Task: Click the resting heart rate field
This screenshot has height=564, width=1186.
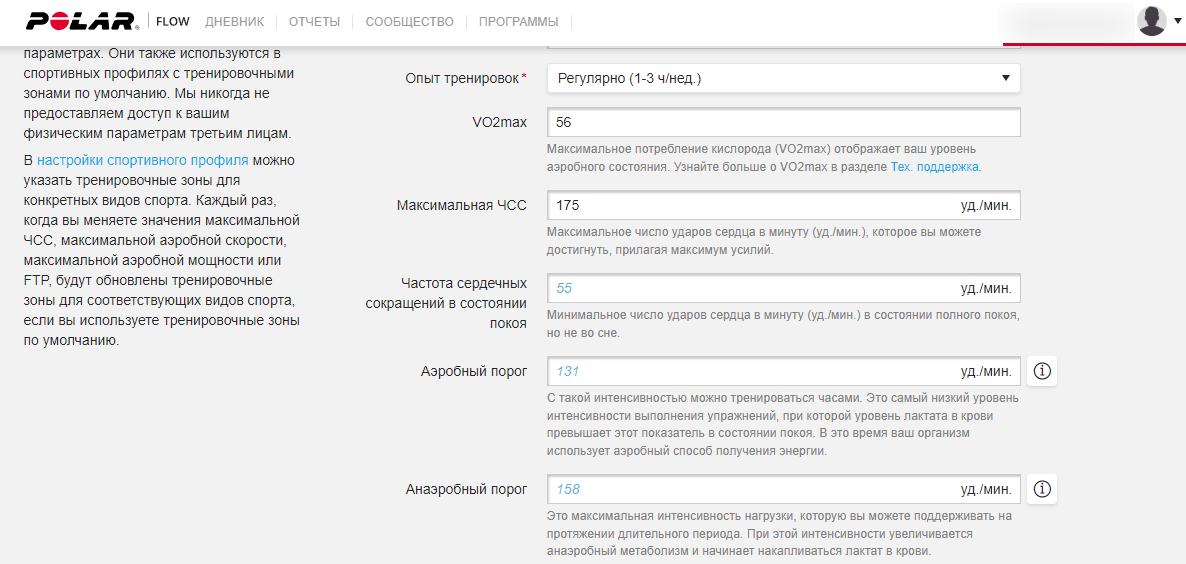Action: pyautogui.click(x=750, y=288)
